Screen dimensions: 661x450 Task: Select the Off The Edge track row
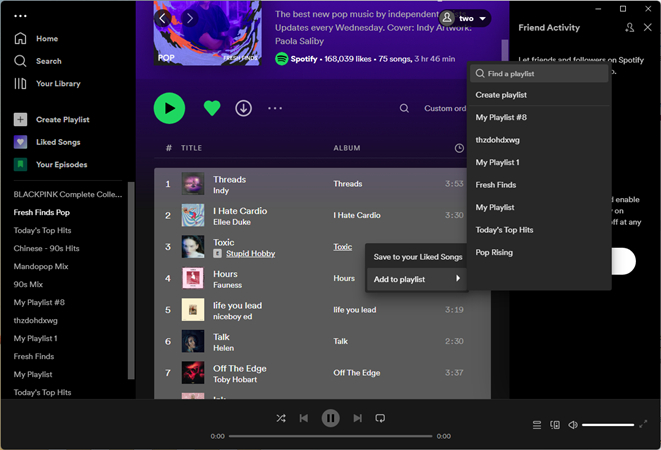322,373
